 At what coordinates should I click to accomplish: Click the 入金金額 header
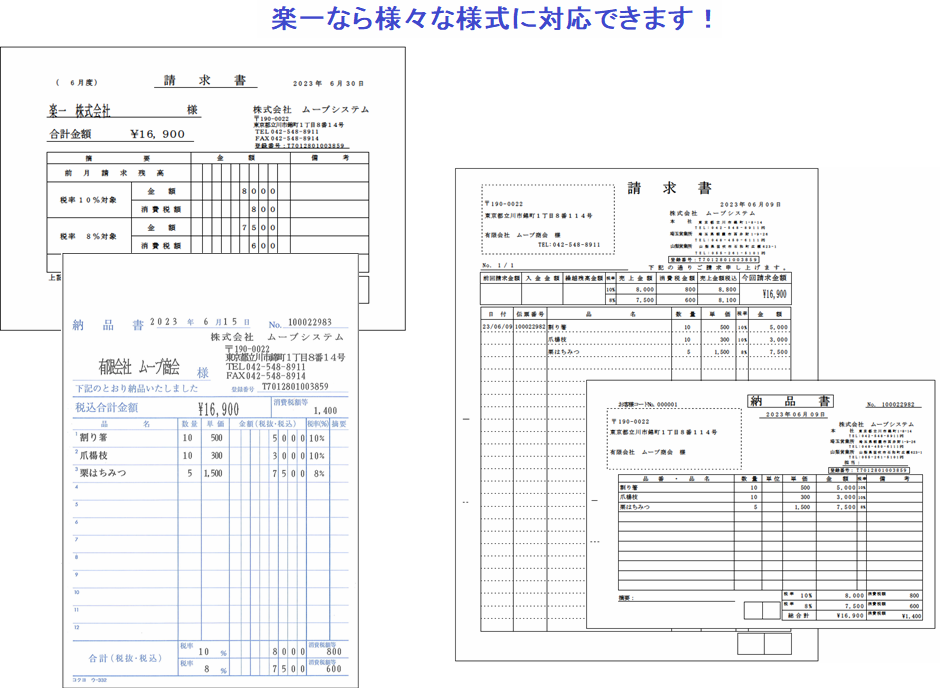542,279
